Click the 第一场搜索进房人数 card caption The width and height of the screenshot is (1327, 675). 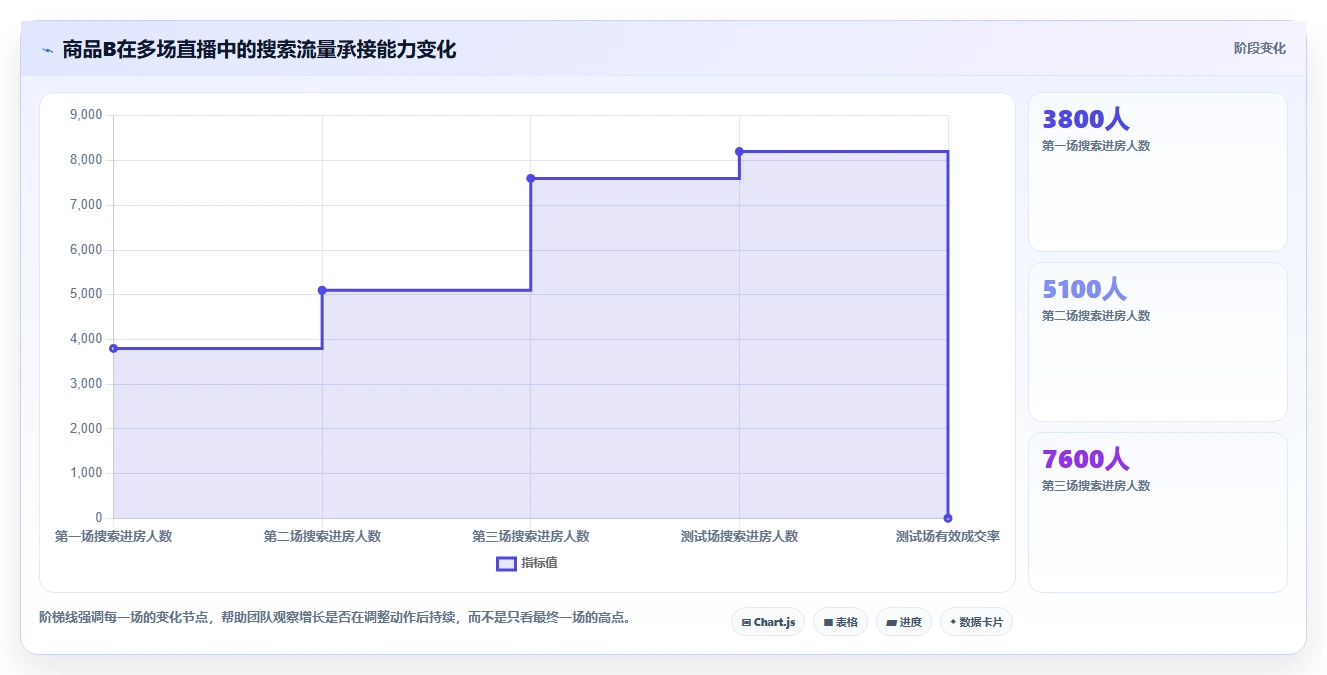click(x=1096, y=146)
